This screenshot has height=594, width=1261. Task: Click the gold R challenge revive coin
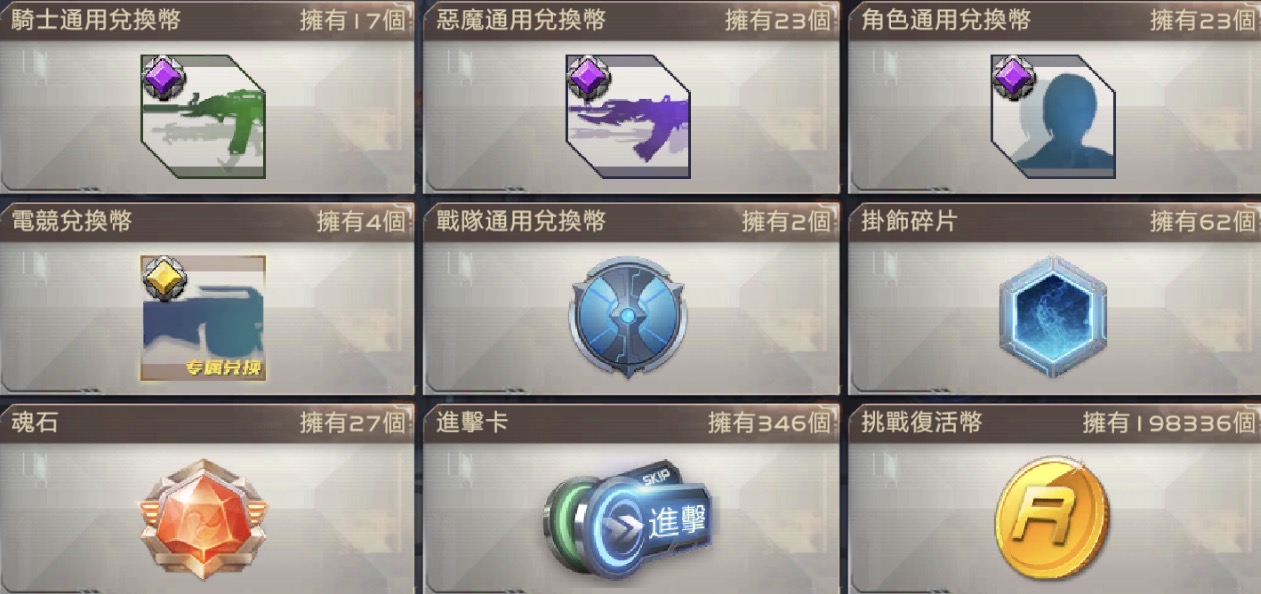1052,518
